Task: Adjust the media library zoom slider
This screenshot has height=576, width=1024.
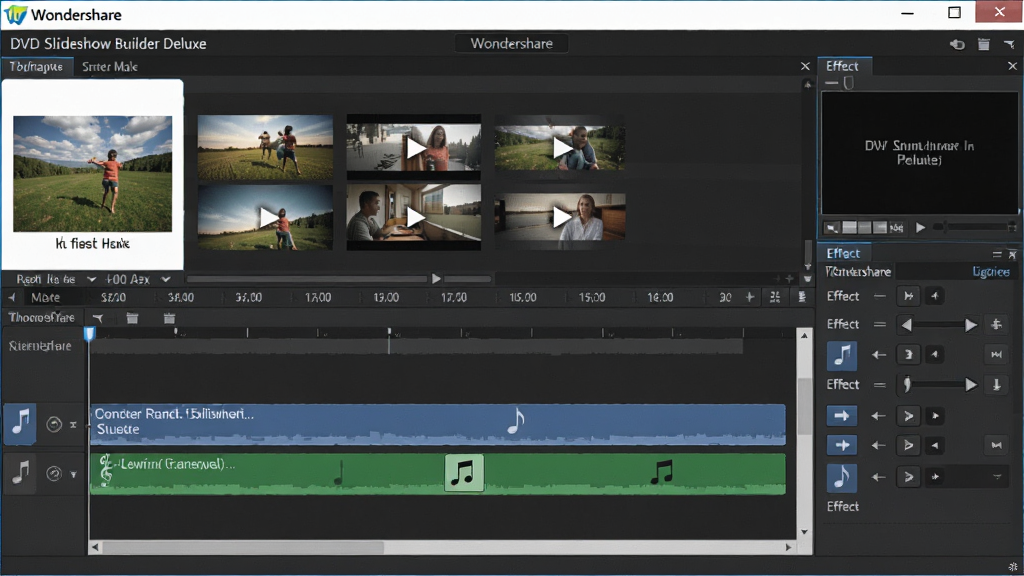Action: (x=339, y=279)
